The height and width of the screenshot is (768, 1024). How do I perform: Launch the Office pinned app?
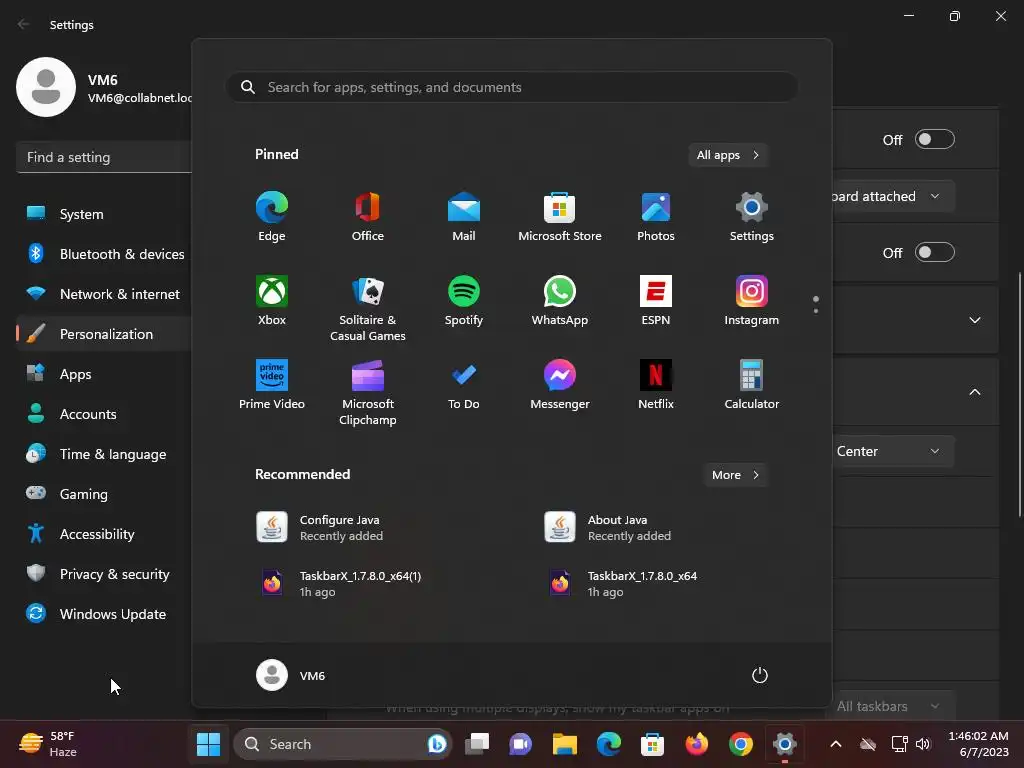point(368,217)
